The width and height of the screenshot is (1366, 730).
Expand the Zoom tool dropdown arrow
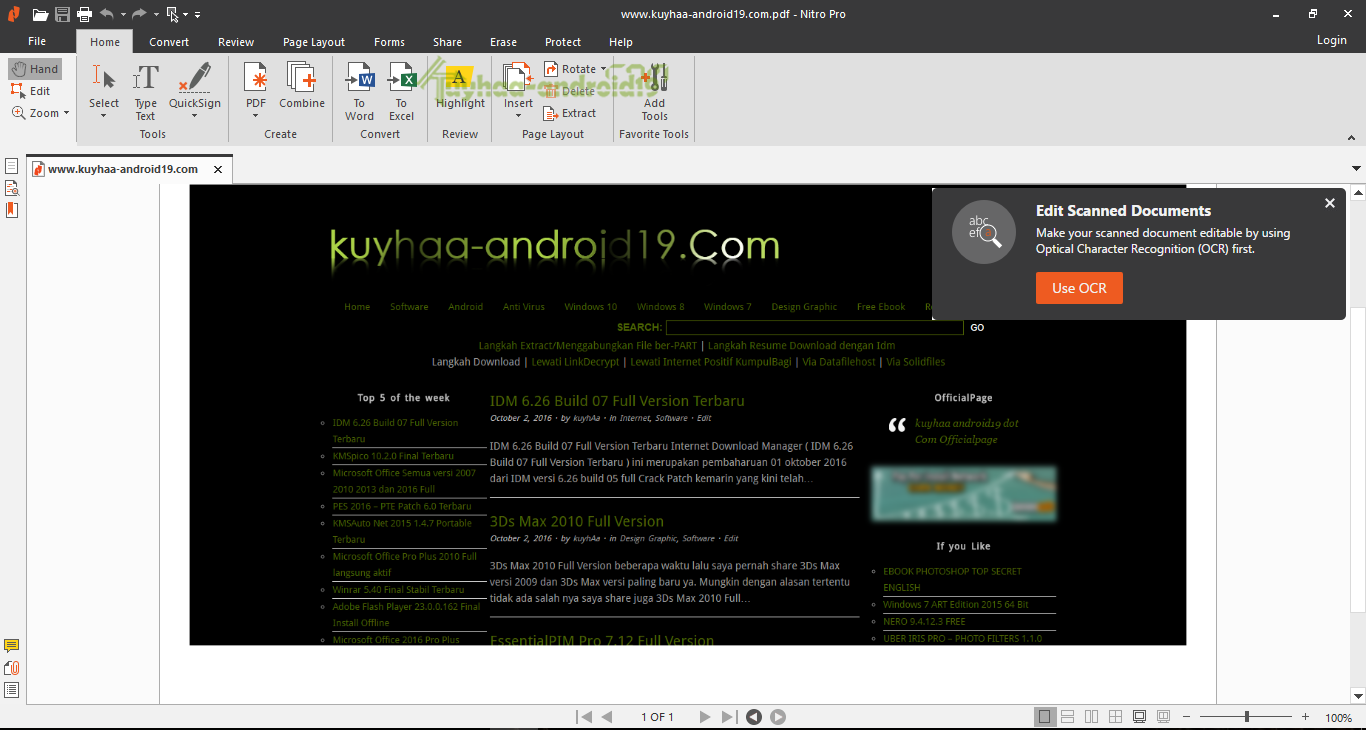click(x=67, y=113)
